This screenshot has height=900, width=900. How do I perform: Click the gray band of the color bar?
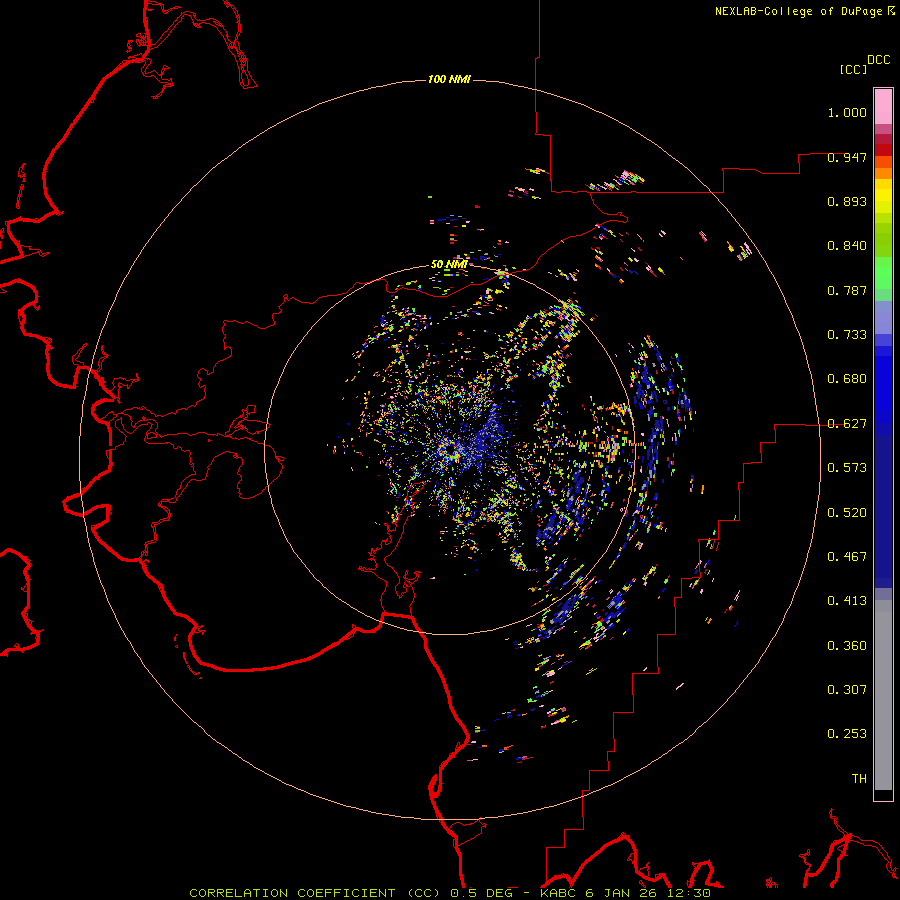(x=883, y=695)
